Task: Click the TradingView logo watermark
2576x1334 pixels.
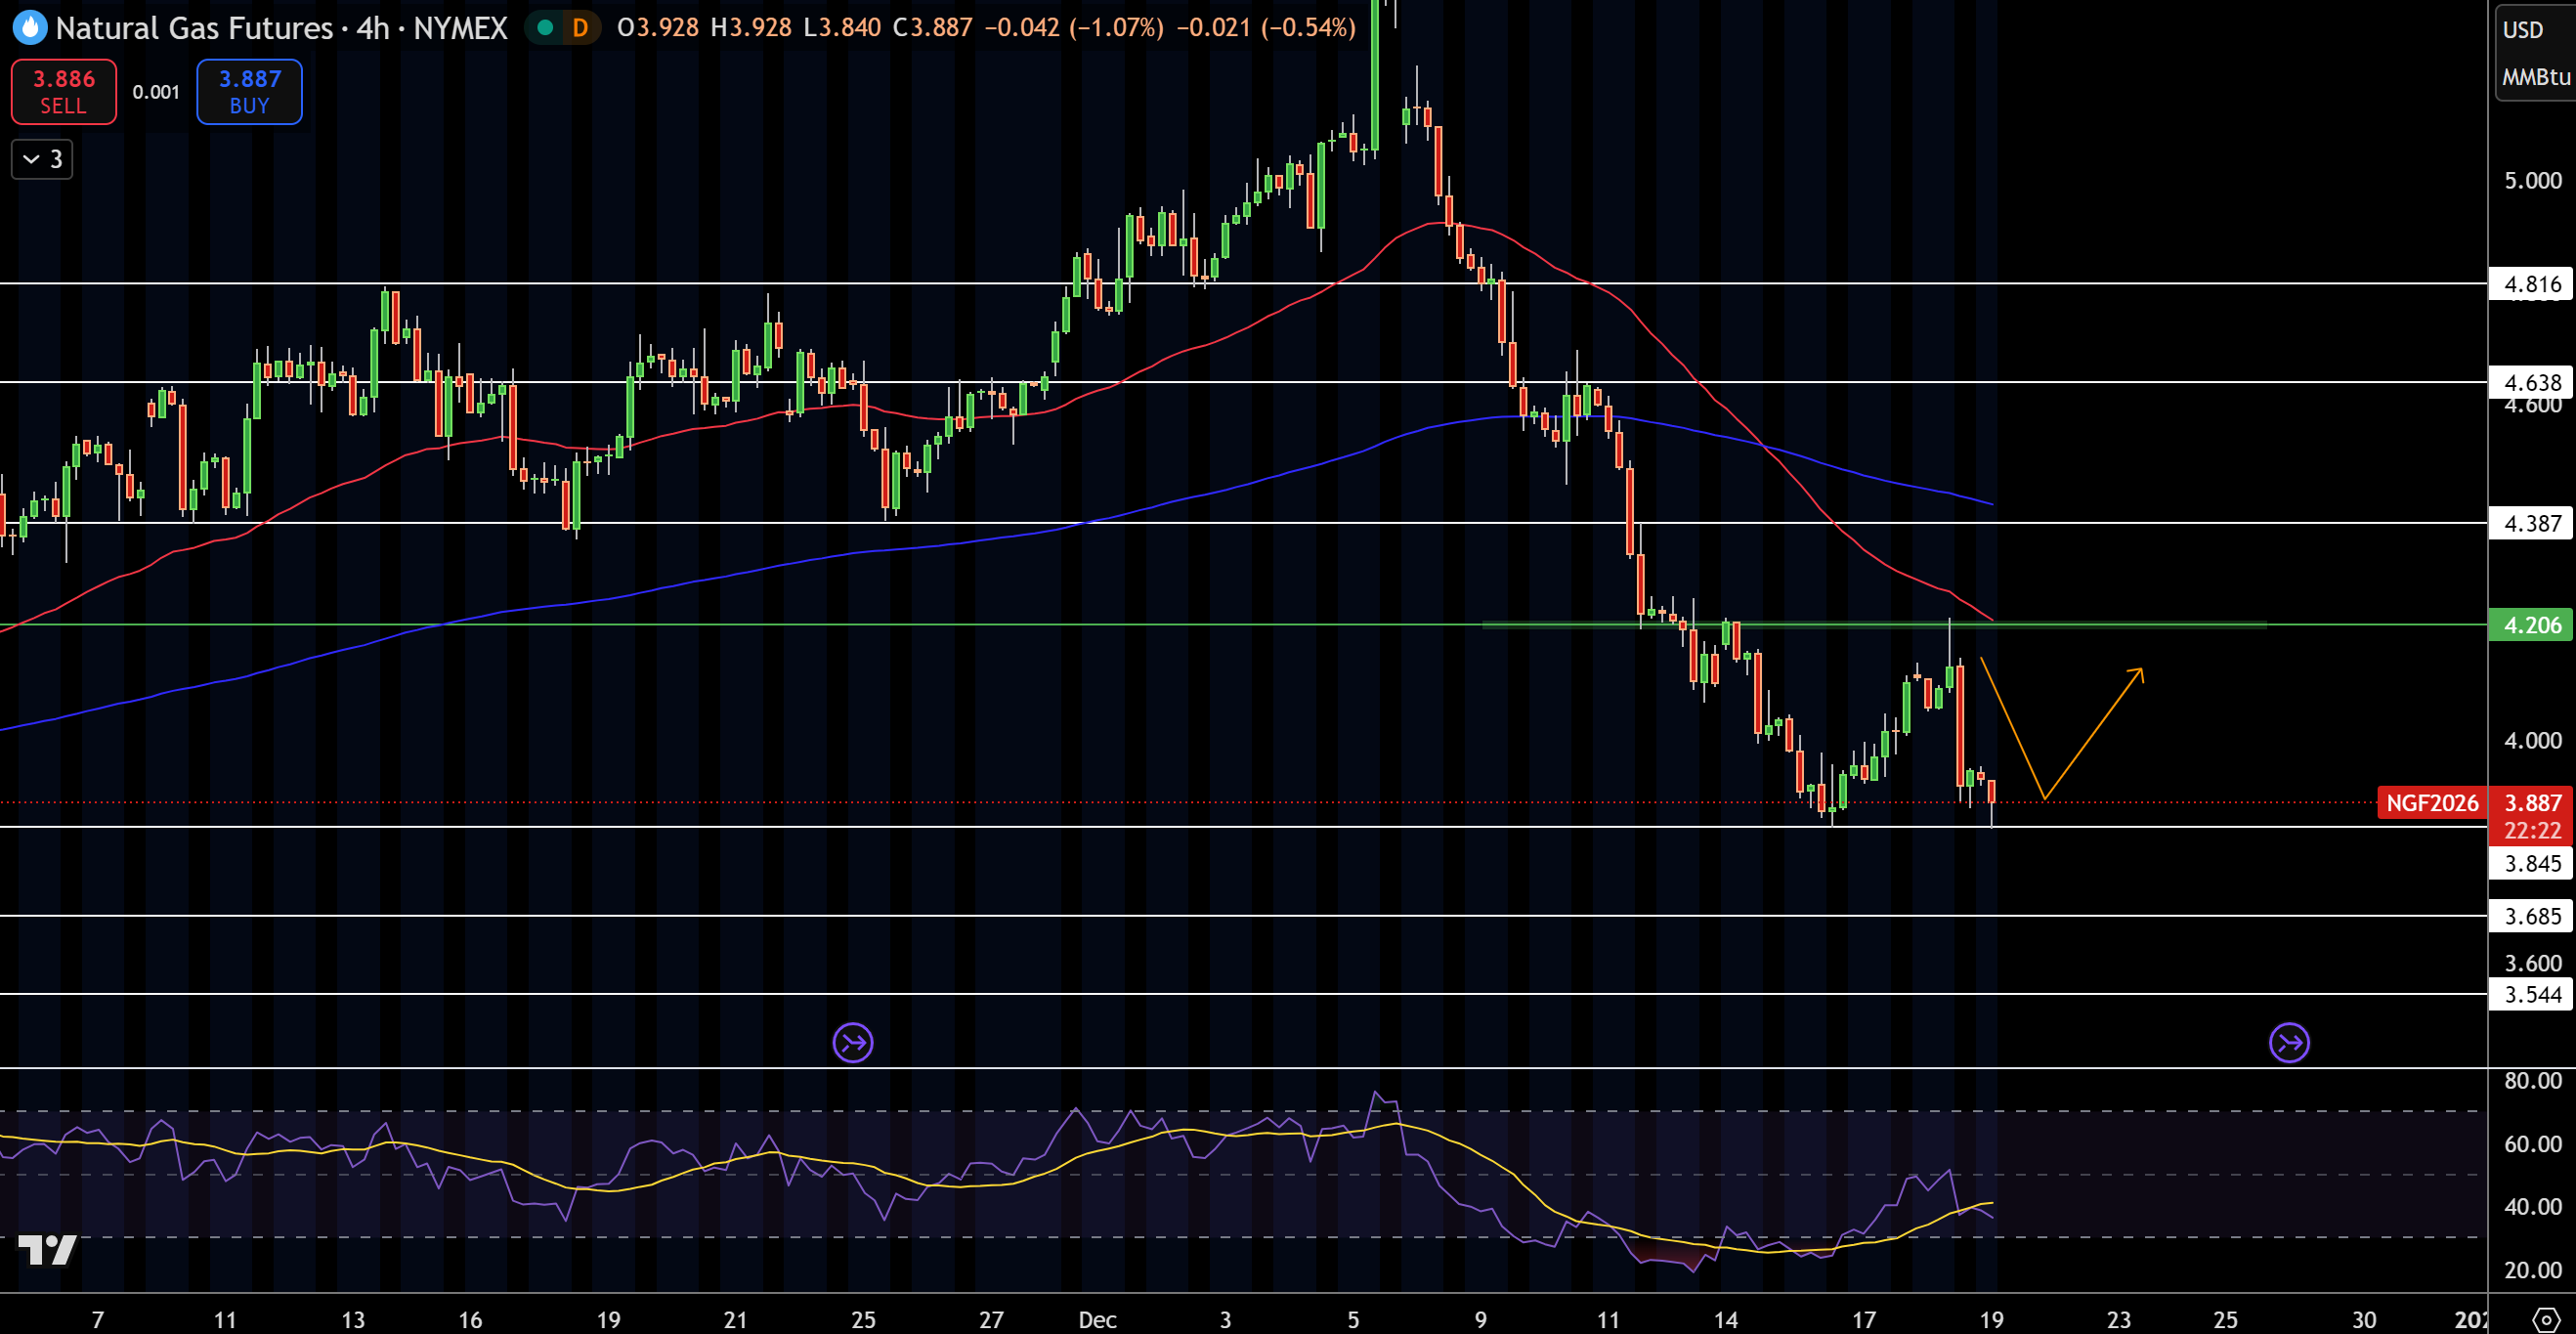Action: click(47, 1249)
